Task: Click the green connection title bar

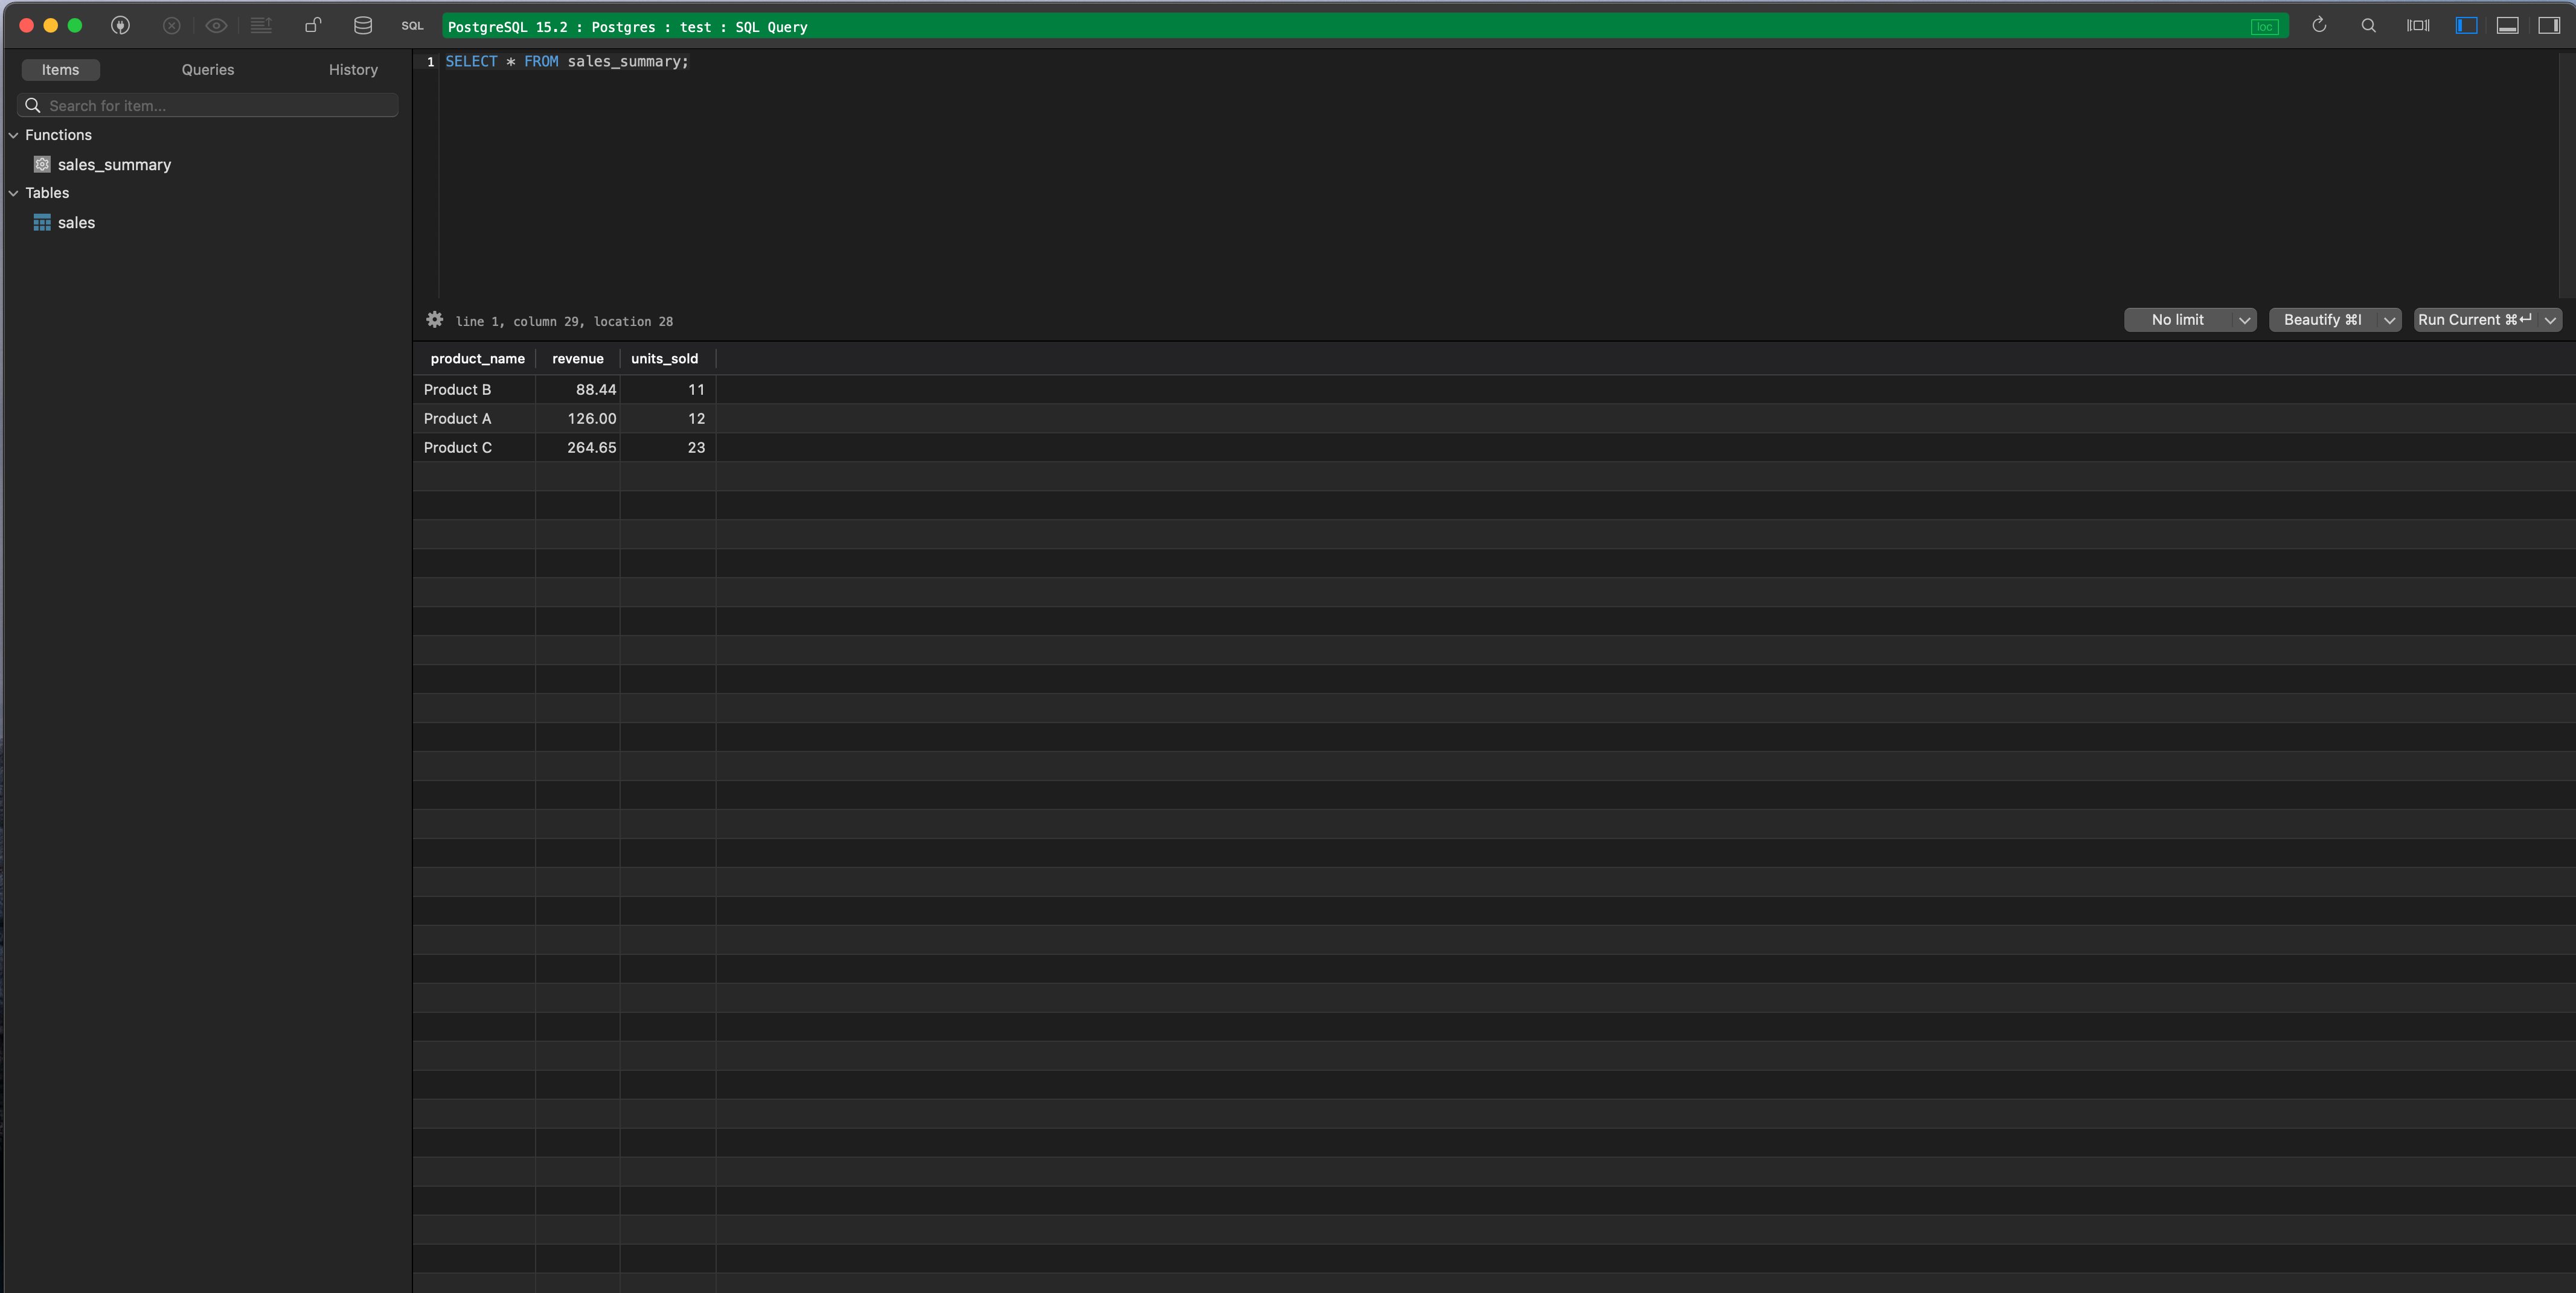Action: pos(1365,27)
